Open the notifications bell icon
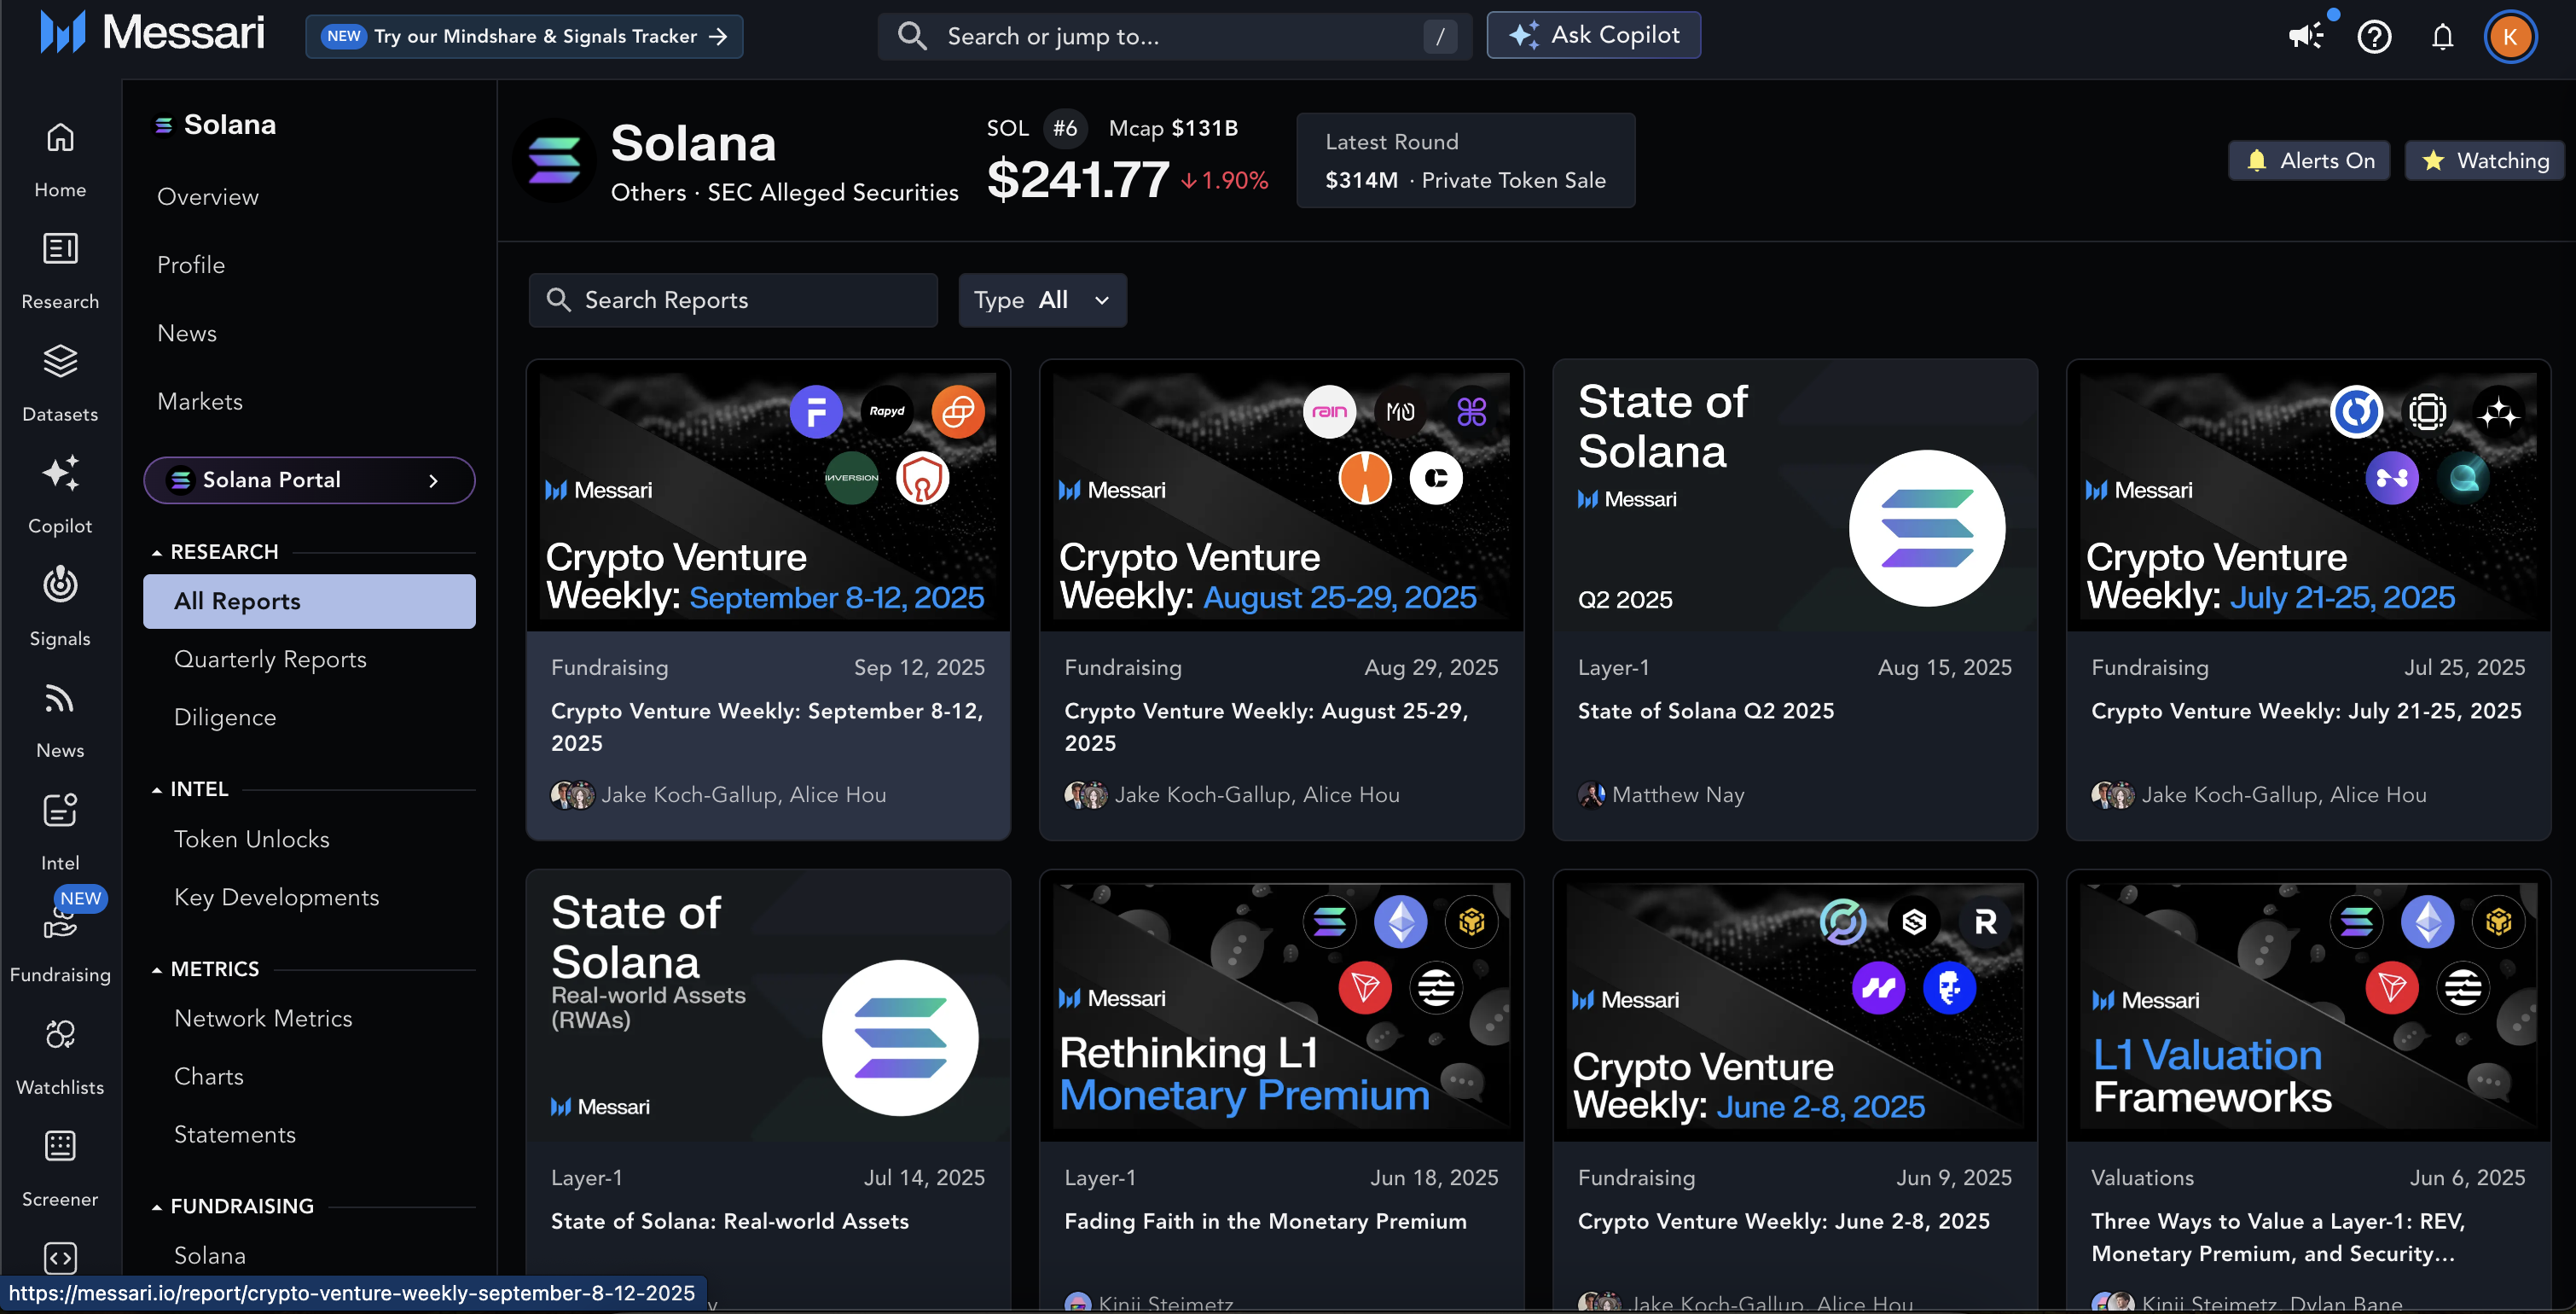The image size is (2576, 1314). tap(2442, 37)
